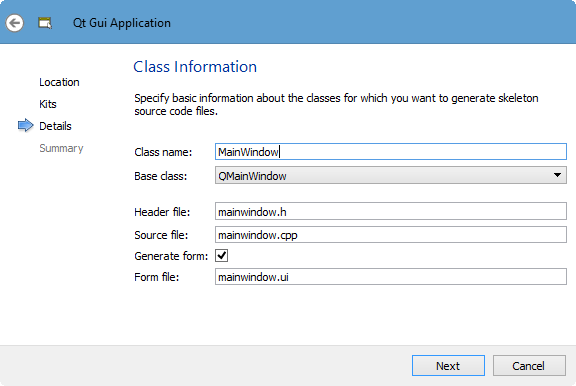Click the Cancel button
Image resolution: width=576 pixels, height=386 pixels.
tap(529, 365)
